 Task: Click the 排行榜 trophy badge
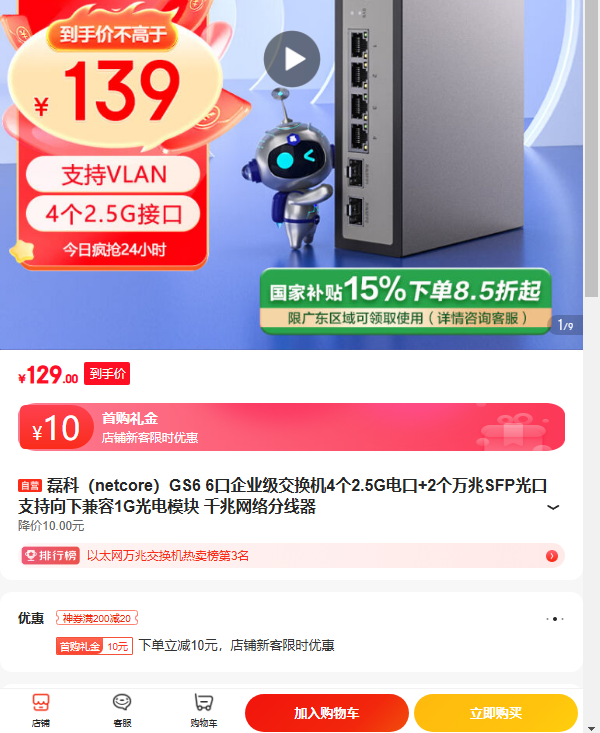pos(51,555)
